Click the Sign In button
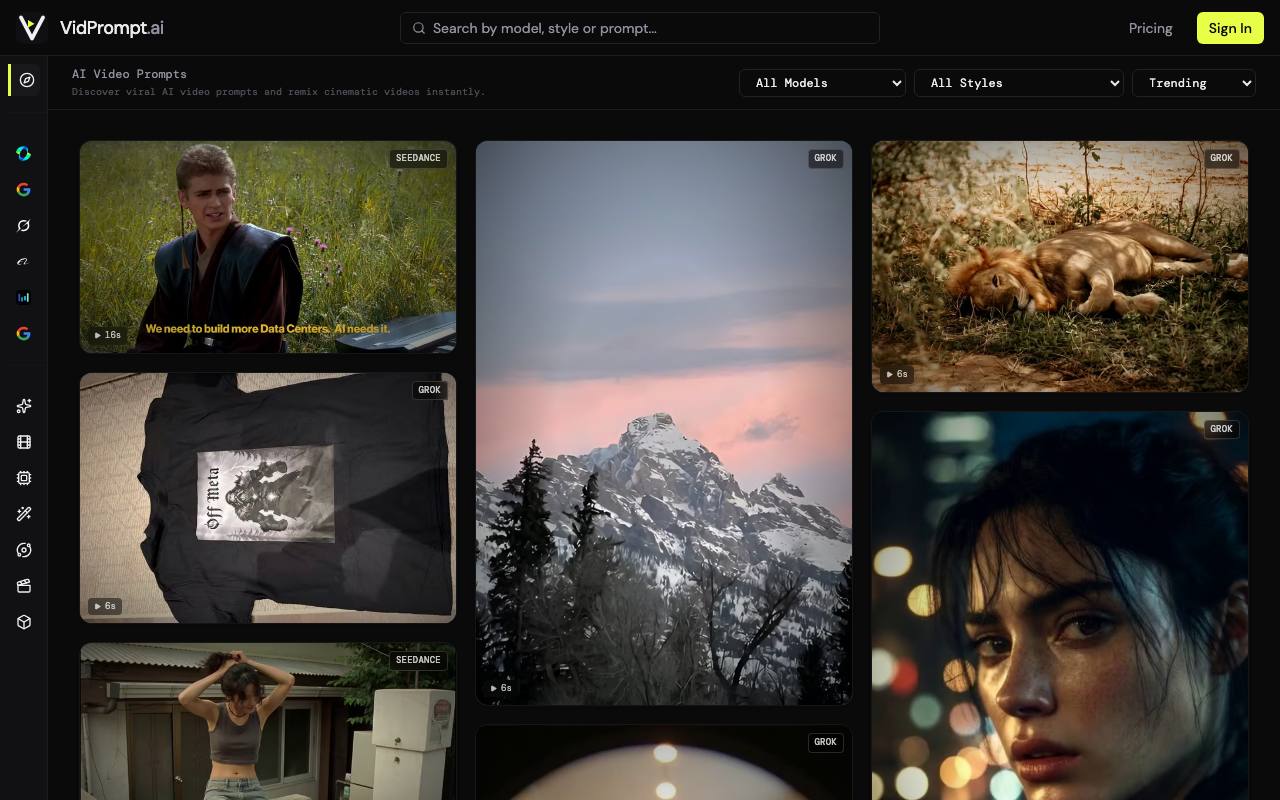Viewport: 1280px width, 800px height. [1230, 28]
